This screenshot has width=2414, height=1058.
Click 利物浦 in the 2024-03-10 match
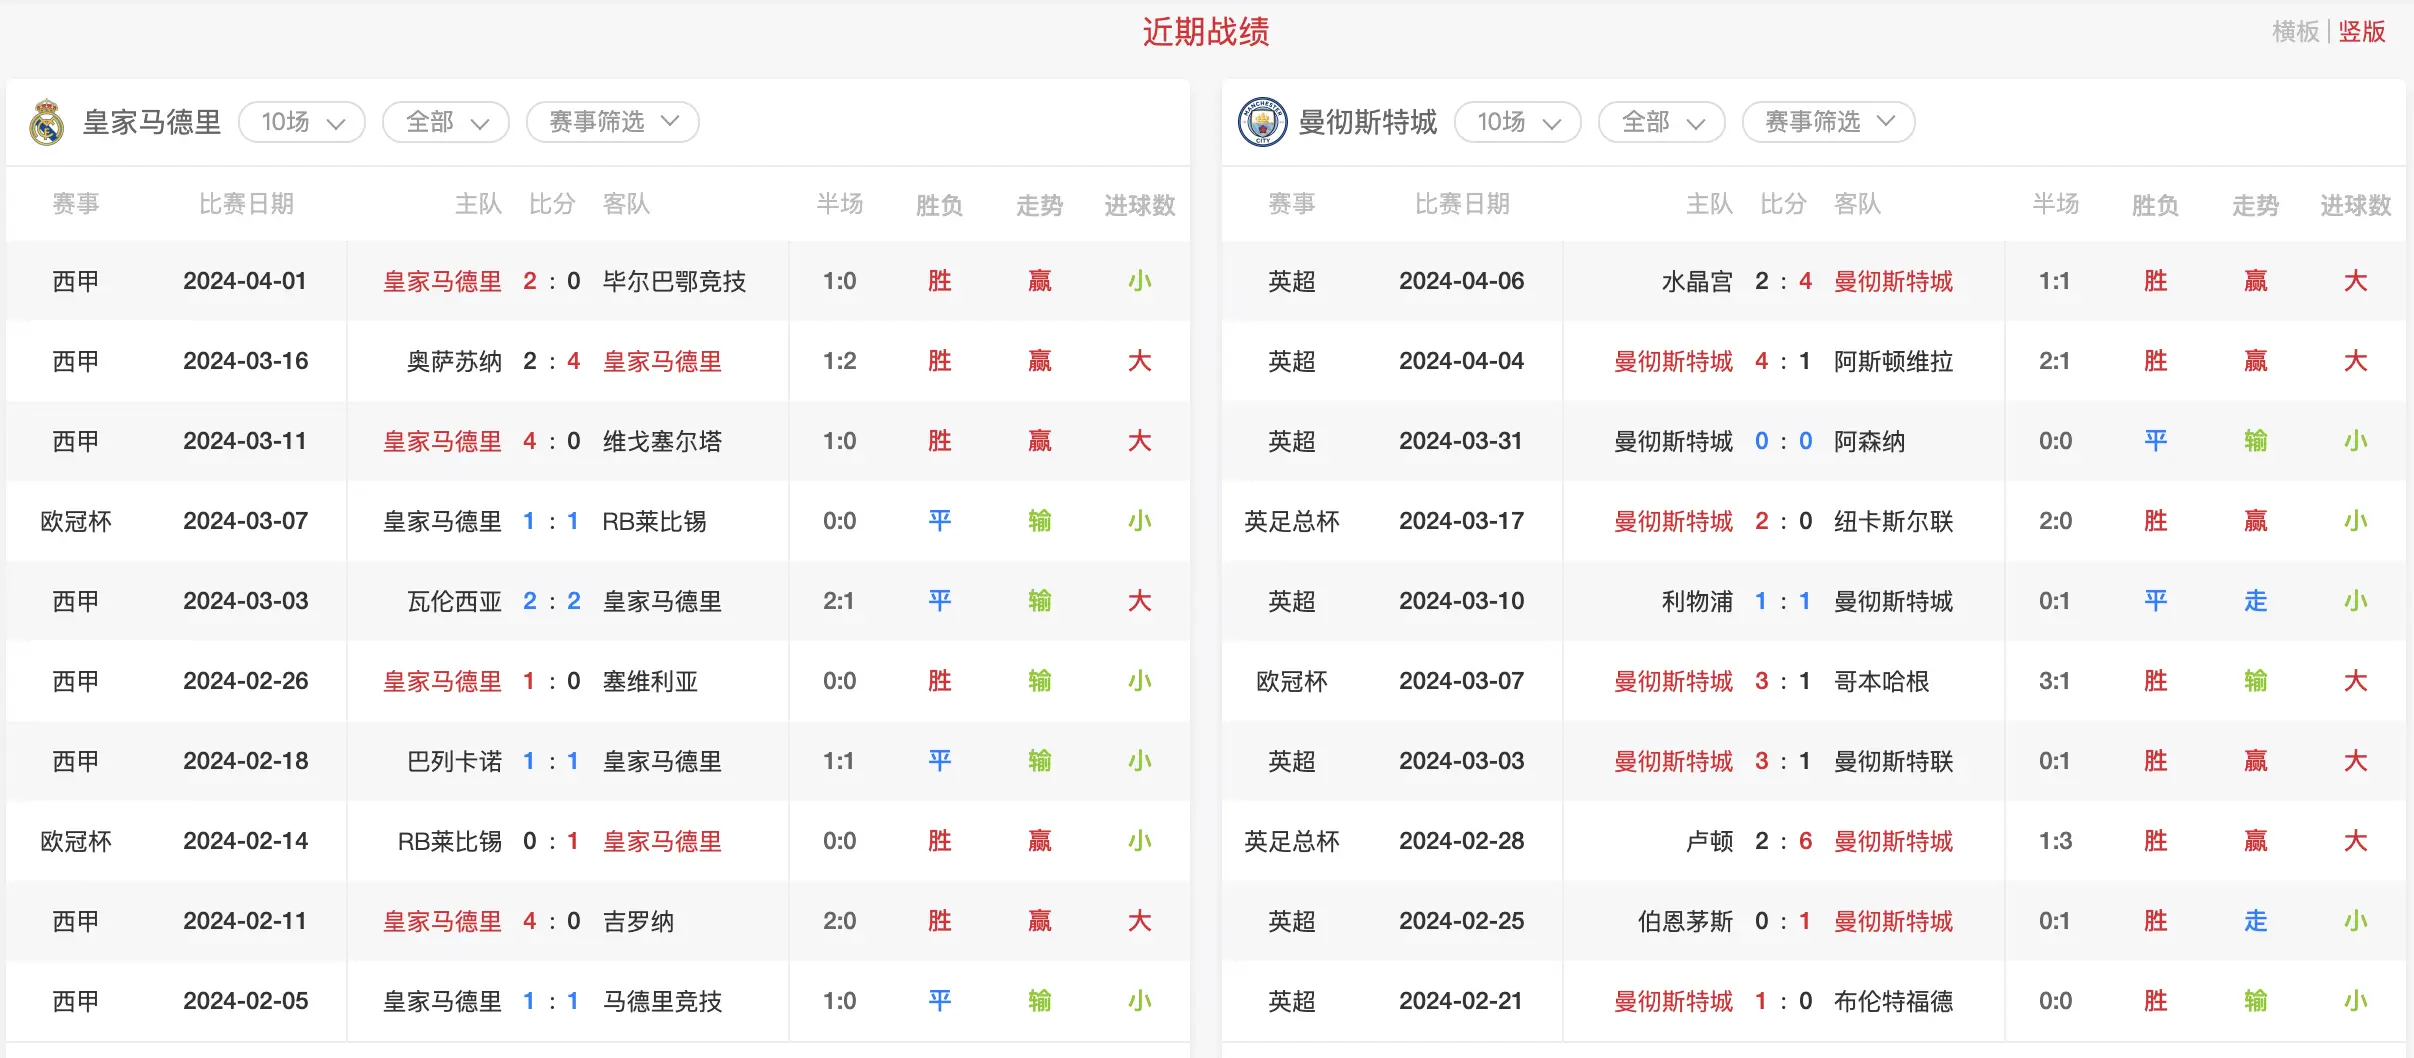1697,601
